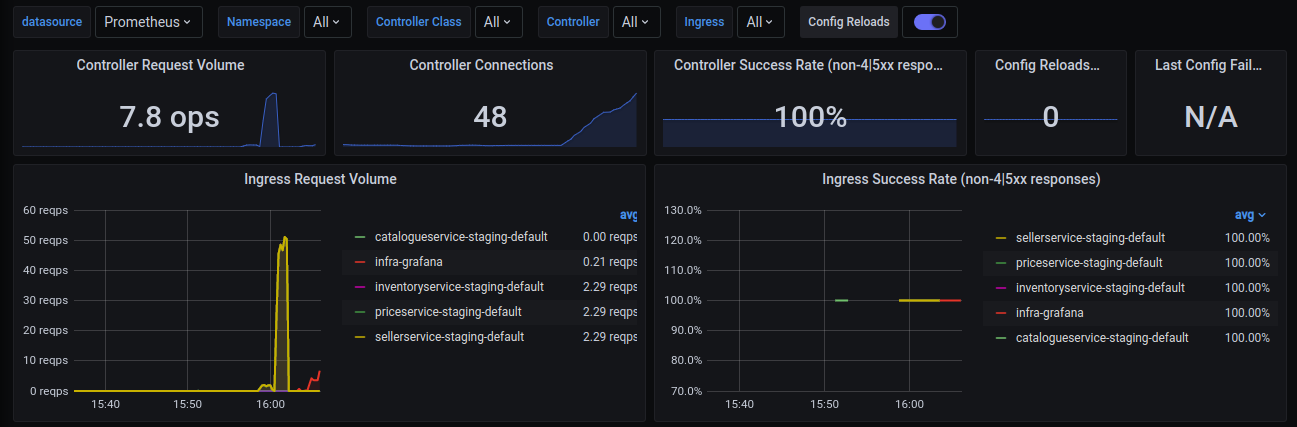Open Controller Request Volume panel title menu
The image size is (1297, 427).
tap(160, 65)
